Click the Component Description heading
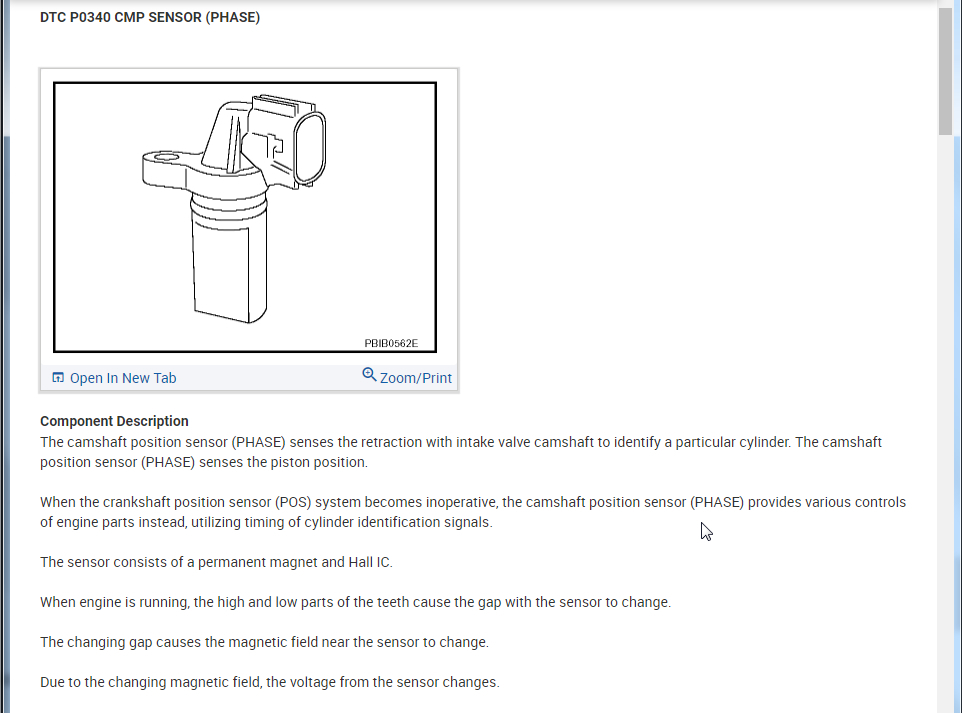 pos(114,421)
